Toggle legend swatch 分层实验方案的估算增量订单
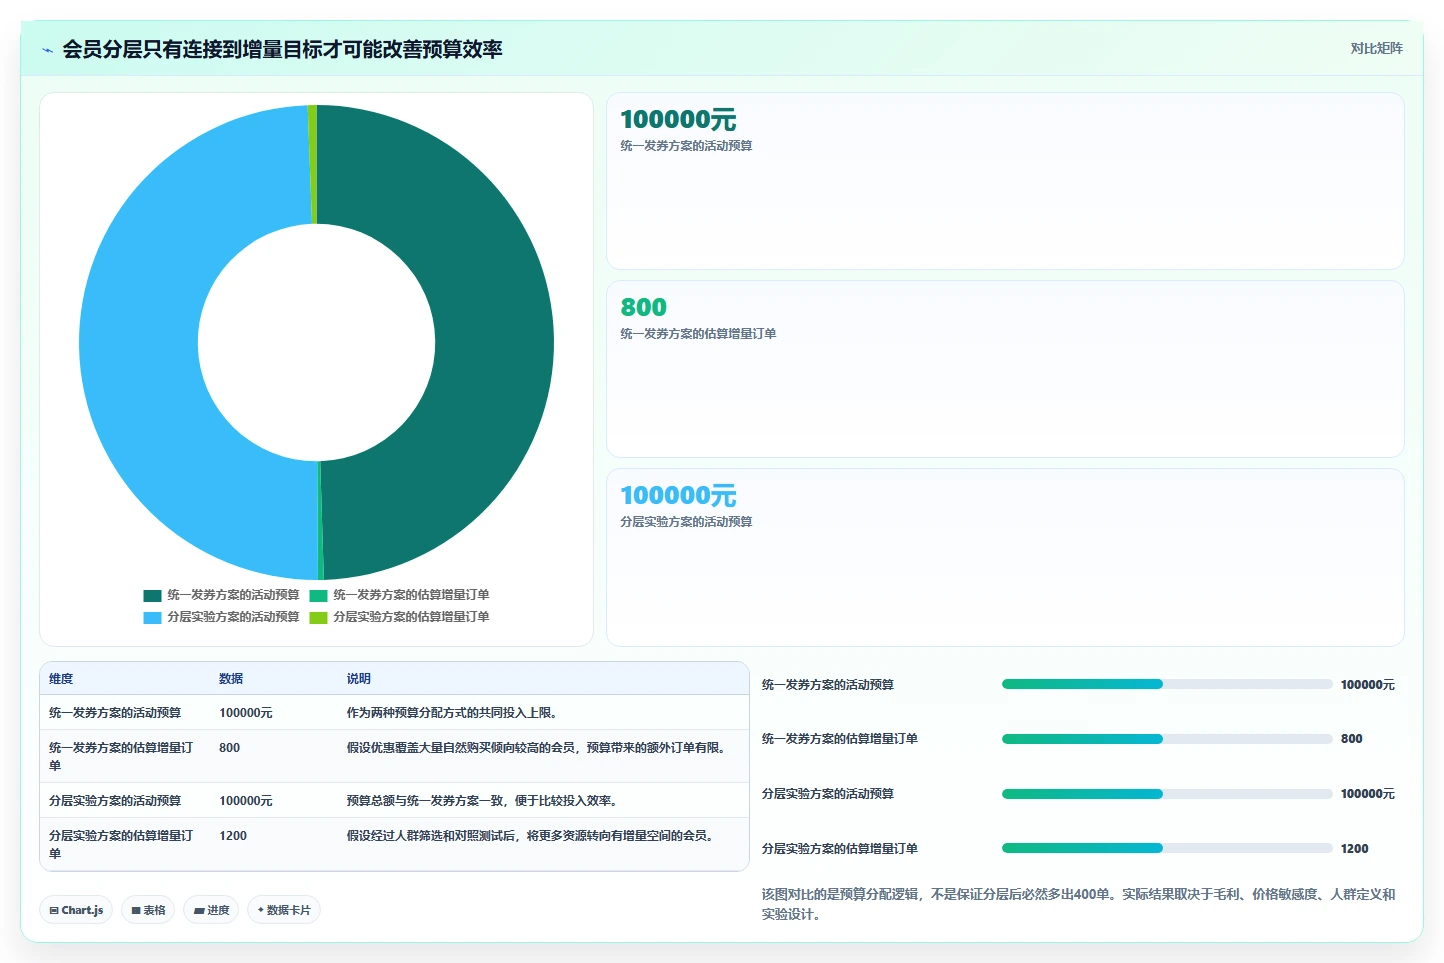The image size is (1444, 963). click(318, 617)
